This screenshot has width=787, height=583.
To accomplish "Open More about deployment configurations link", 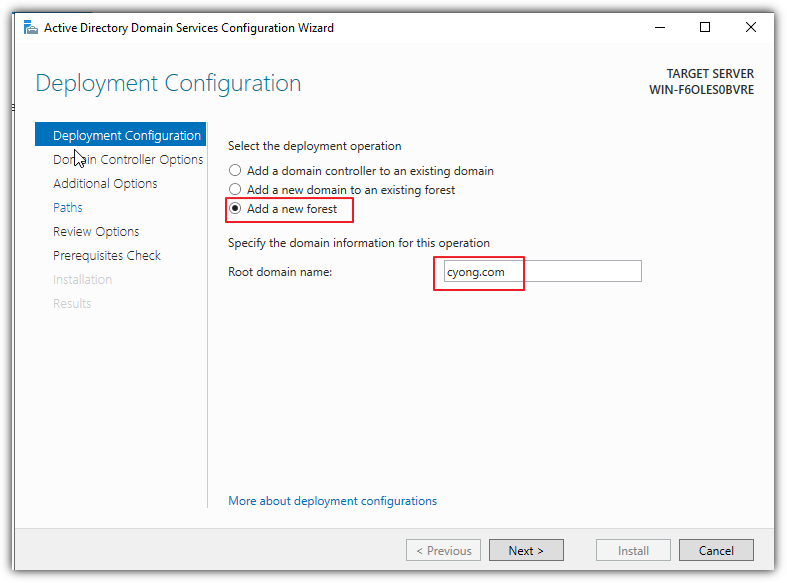I will point(332,501).
